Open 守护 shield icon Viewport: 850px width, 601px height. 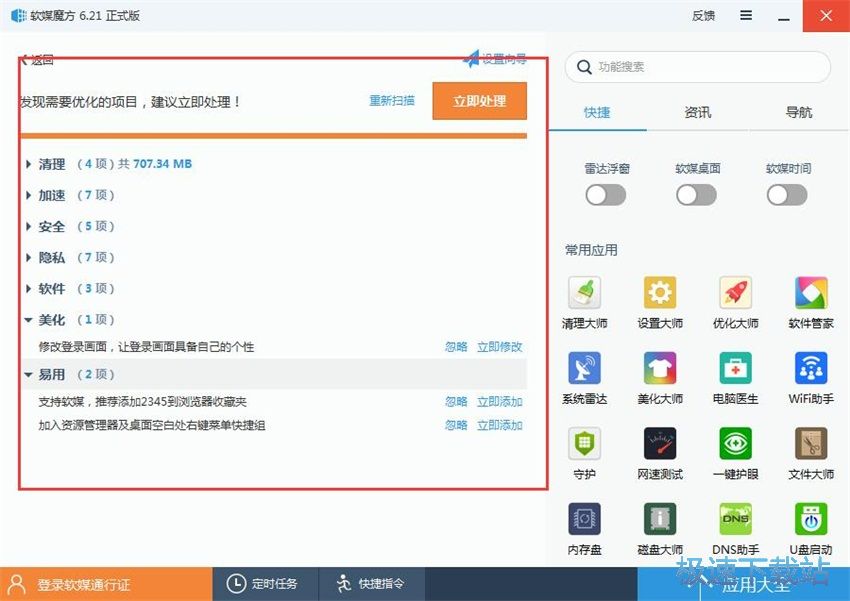point(584,443)
